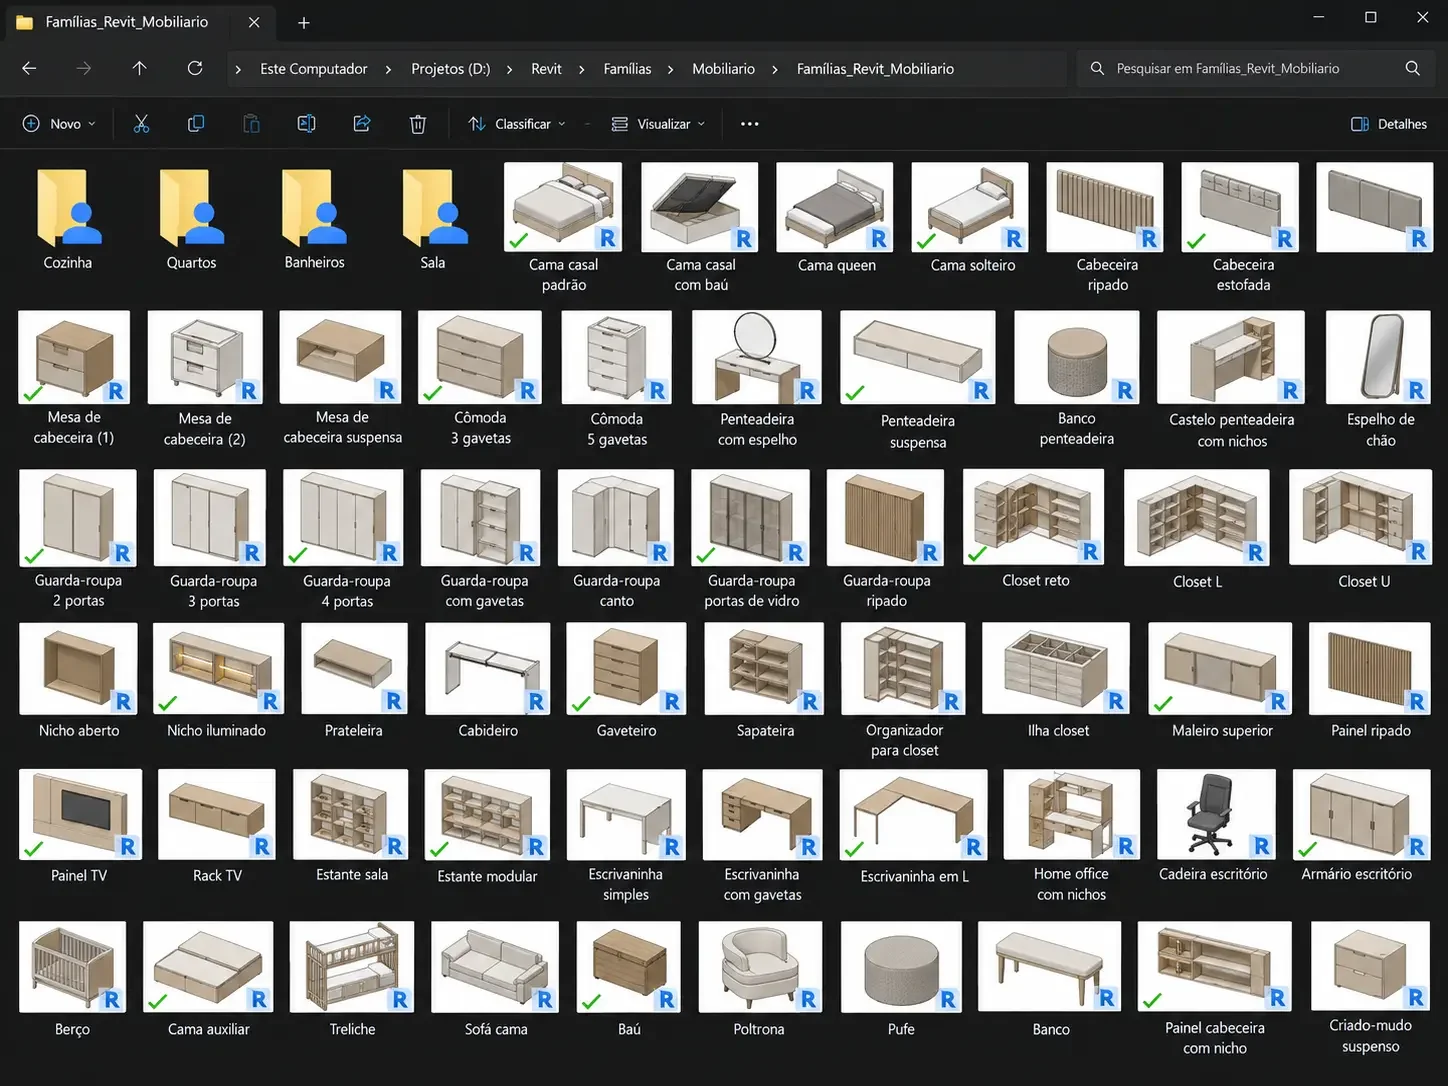This screenshot has height=1086, width=1448.
Task: Click the Paste clipboard icon
Action: tap(251, 124)
